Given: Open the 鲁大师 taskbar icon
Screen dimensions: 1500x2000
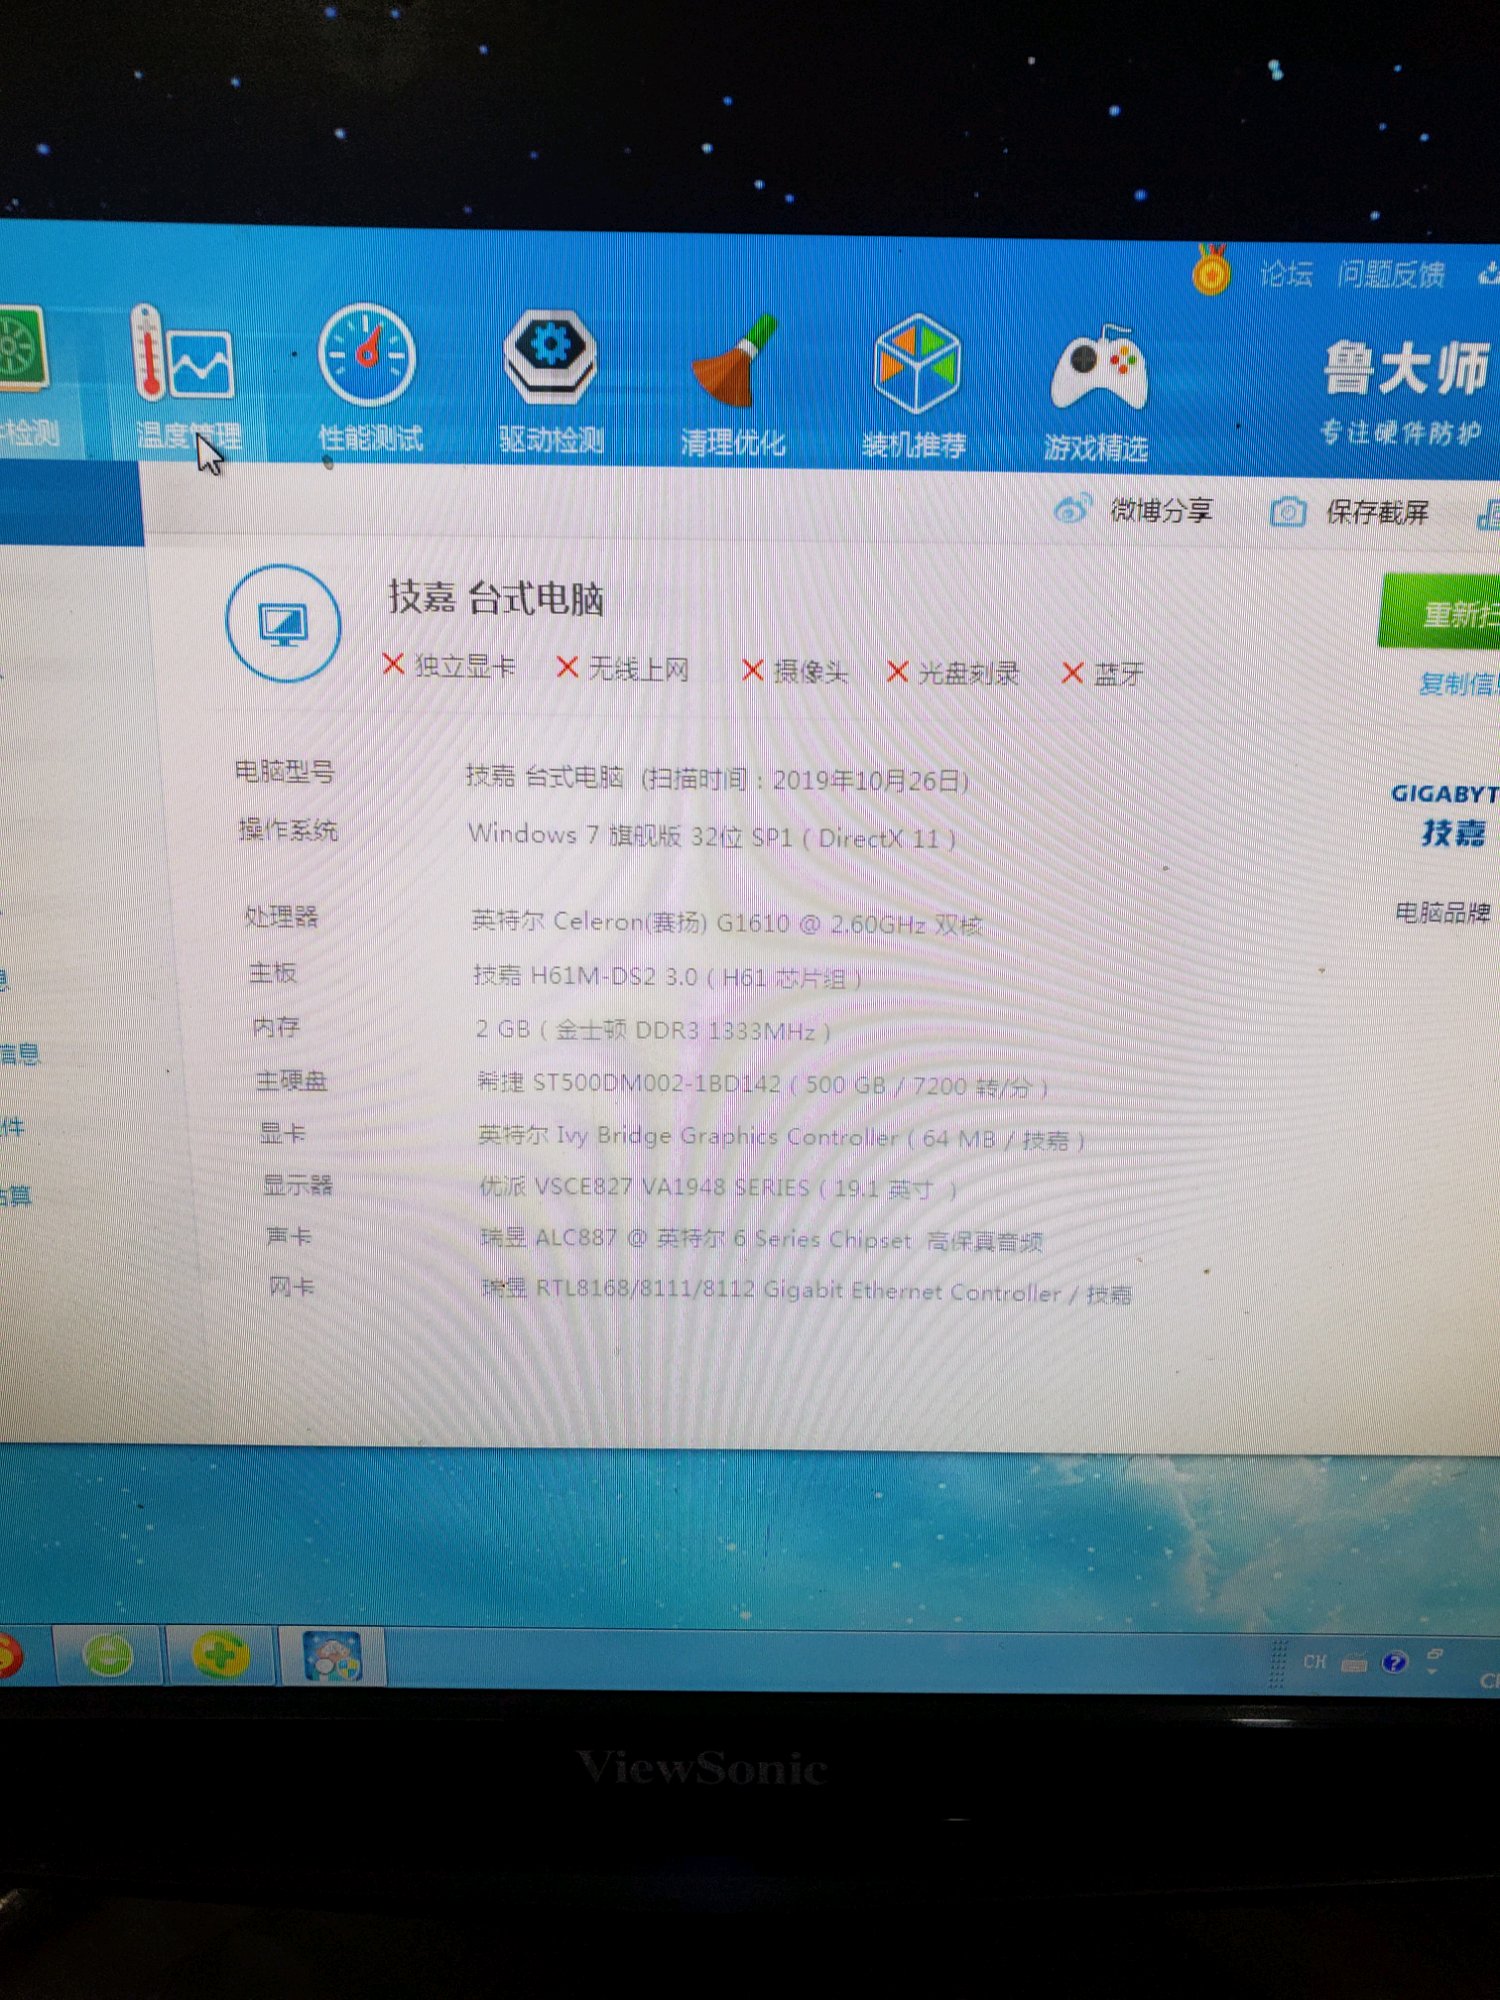Looking at the screenshot, I should [332, 1657].
